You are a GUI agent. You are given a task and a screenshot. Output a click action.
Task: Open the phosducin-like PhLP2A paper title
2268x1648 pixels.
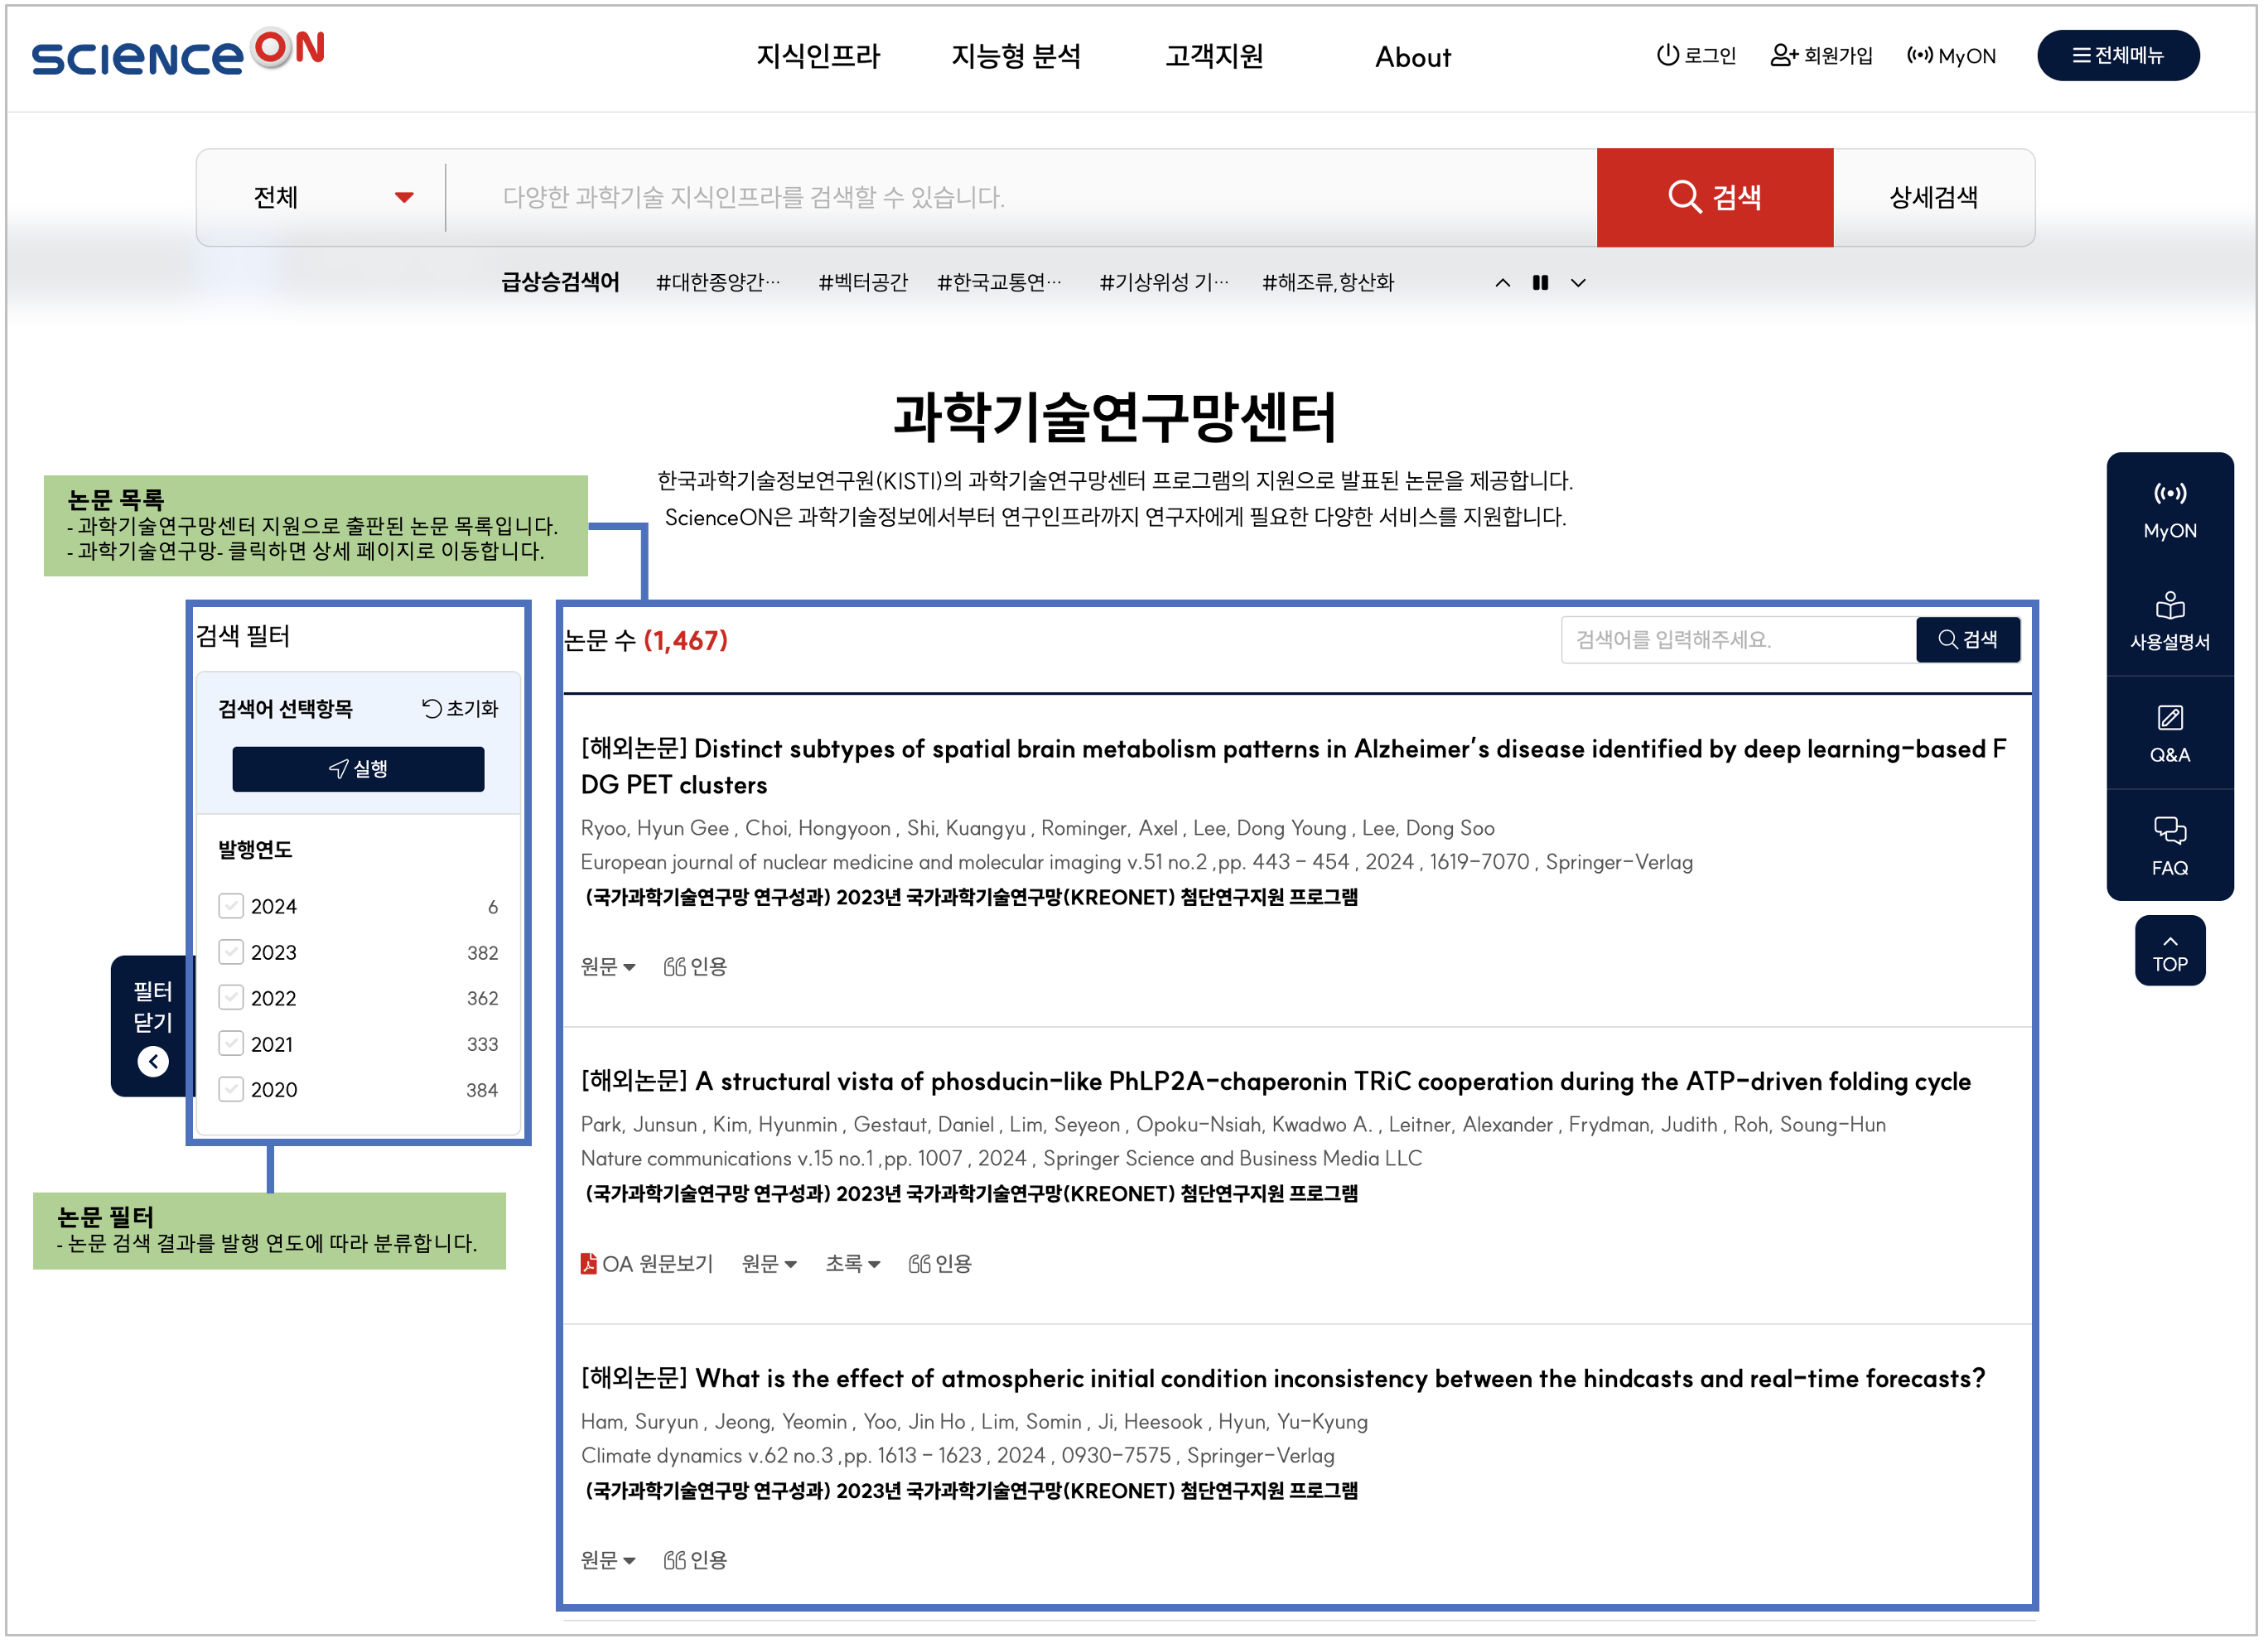[x=1276, y=1082]
